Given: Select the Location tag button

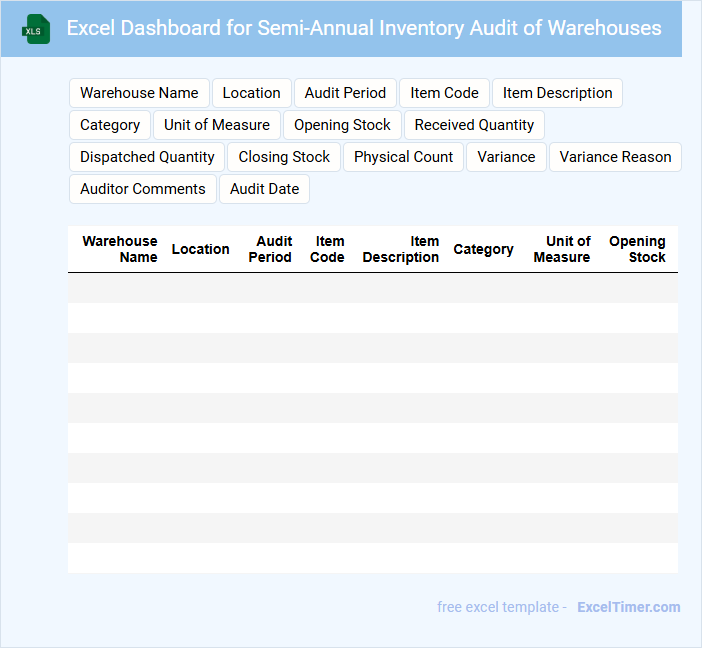Looking at the screenshot, I should (x=252, y=93).
